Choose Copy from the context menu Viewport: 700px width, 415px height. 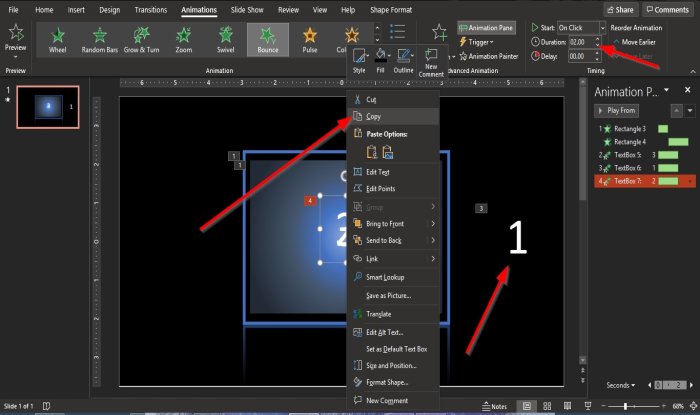[373, 117]
